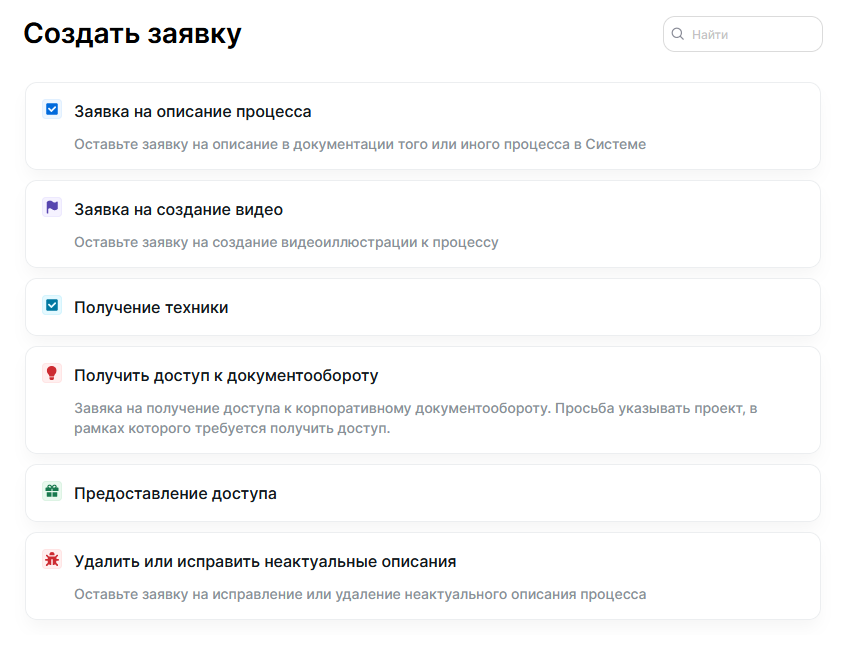The image size is (846, 645).
Task: Click the blue checkbox icon beside "Заявка на описание процесса"
Action: 51,109
